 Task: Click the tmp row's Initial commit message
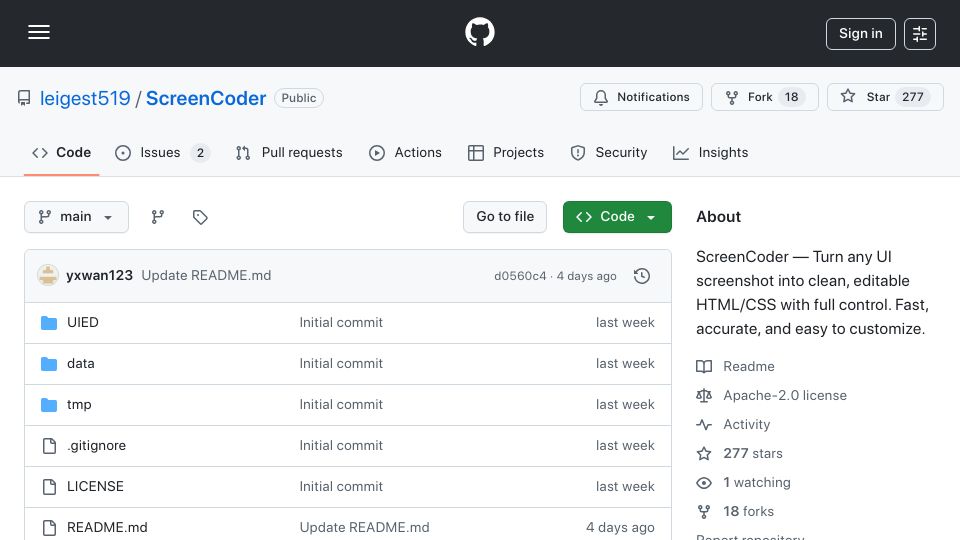(341, 405)
